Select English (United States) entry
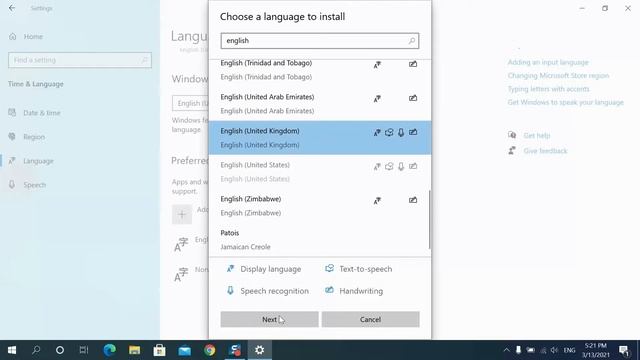Image resolution: width=640 pixels, height=360 pixels. [320, 171]
